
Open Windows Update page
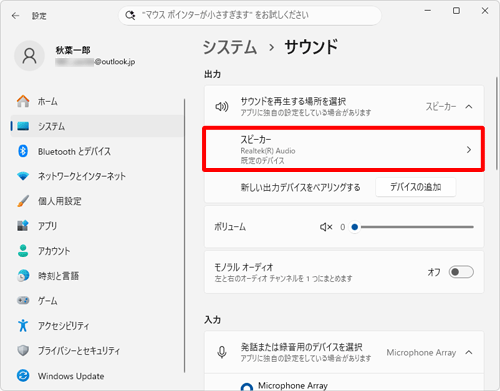(x=97, y=376)
